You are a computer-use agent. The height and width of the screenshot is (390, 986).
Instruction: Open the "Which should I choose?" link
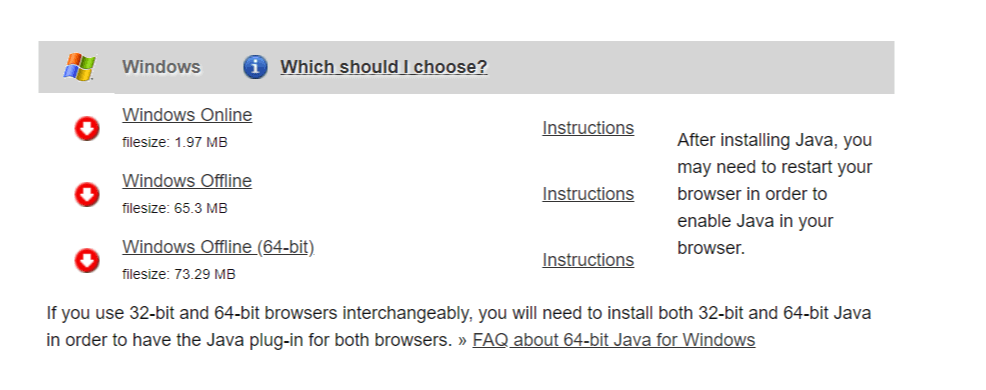384,67
